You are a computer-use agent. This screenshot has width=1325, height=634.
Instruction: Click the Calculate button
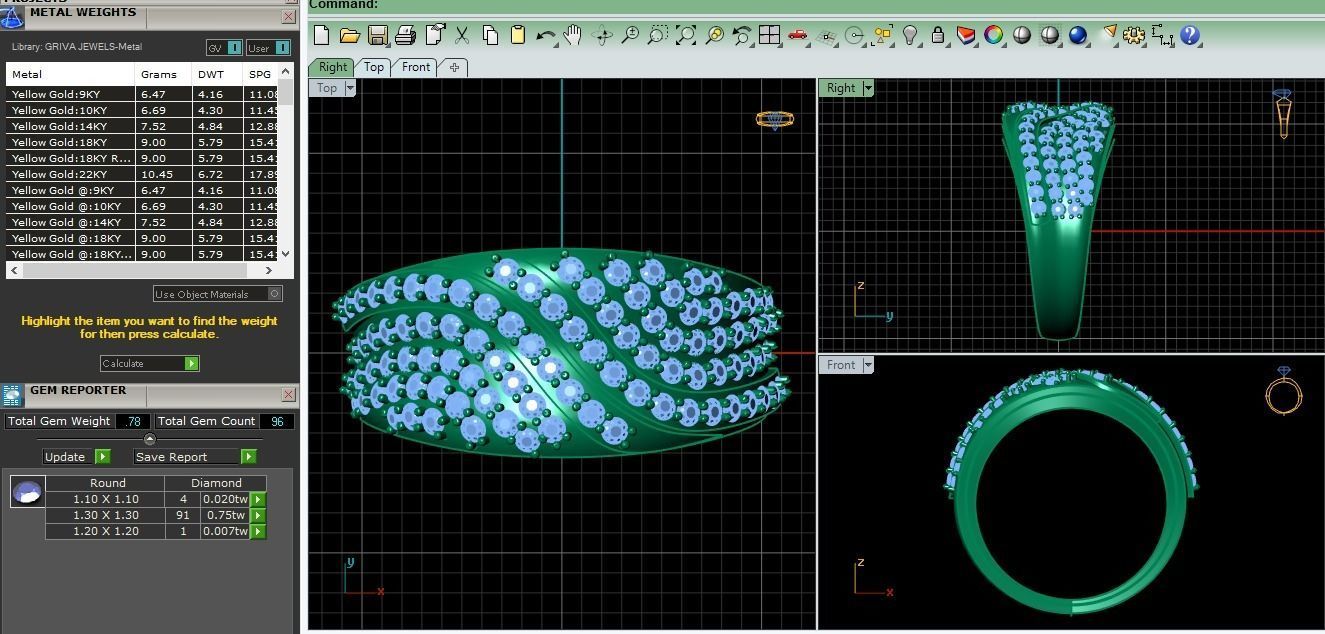point(150,363)
